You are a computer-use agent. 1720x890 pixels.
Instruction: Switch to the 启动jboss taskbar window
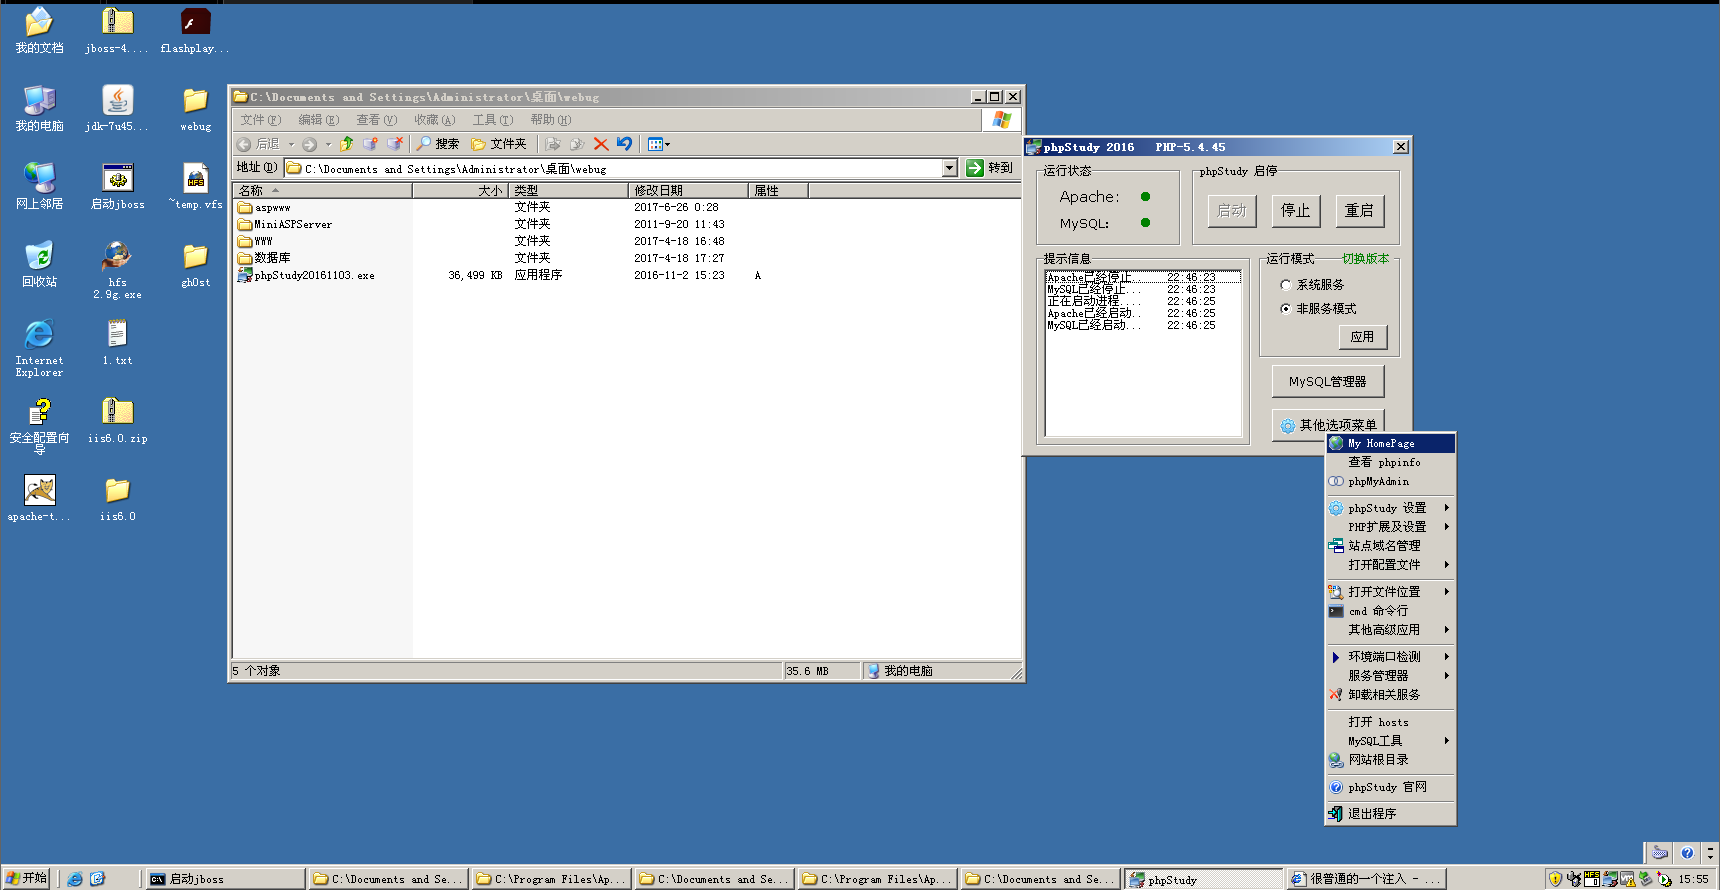click(226, 879)
